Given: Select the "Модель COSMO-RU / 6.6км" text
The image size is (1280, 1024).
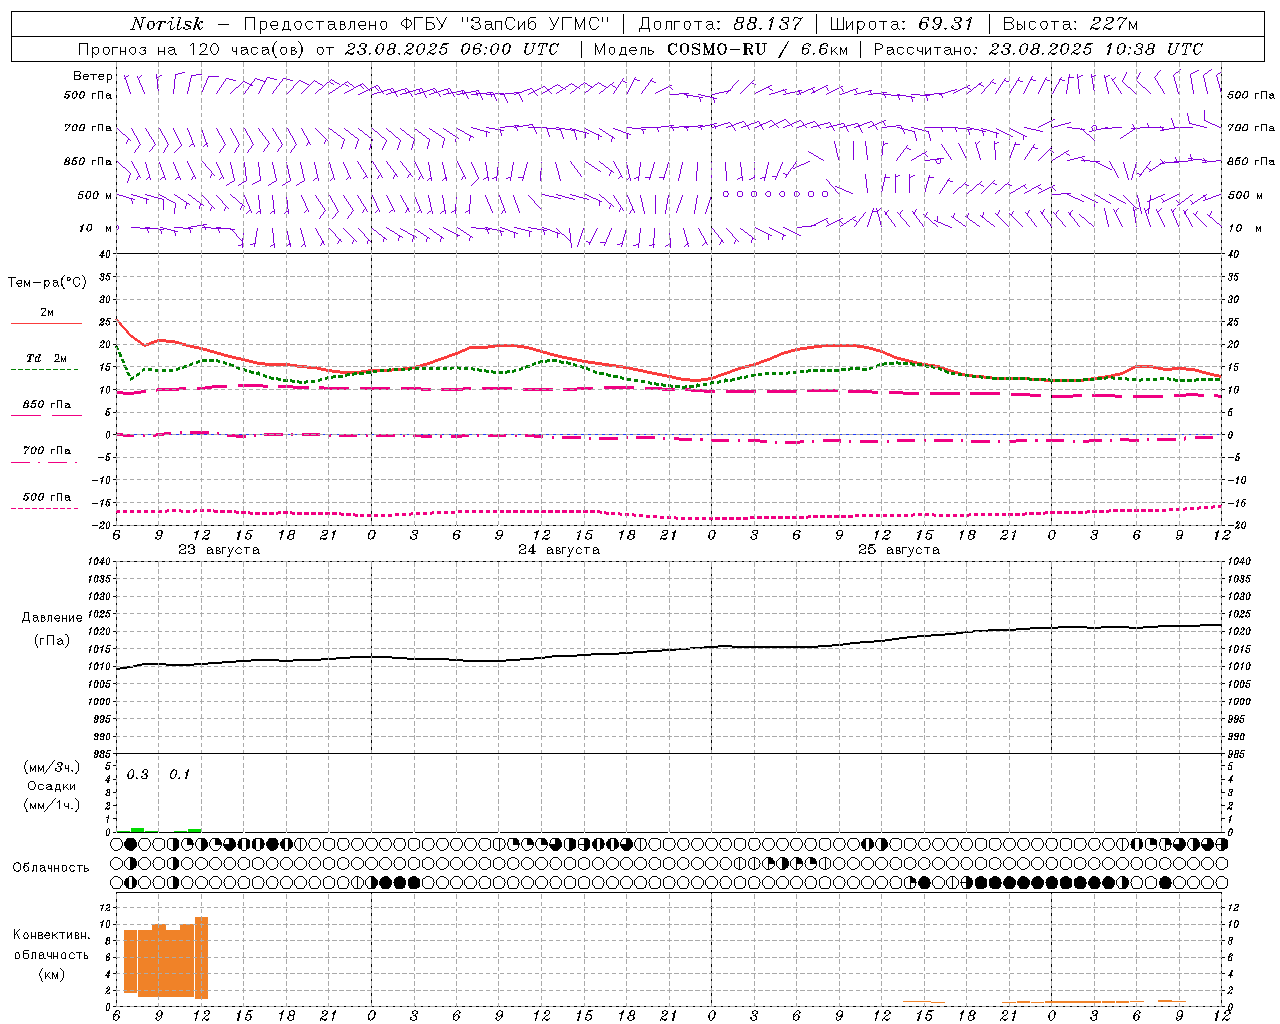Looking at the screenshot, I should 721,49.
